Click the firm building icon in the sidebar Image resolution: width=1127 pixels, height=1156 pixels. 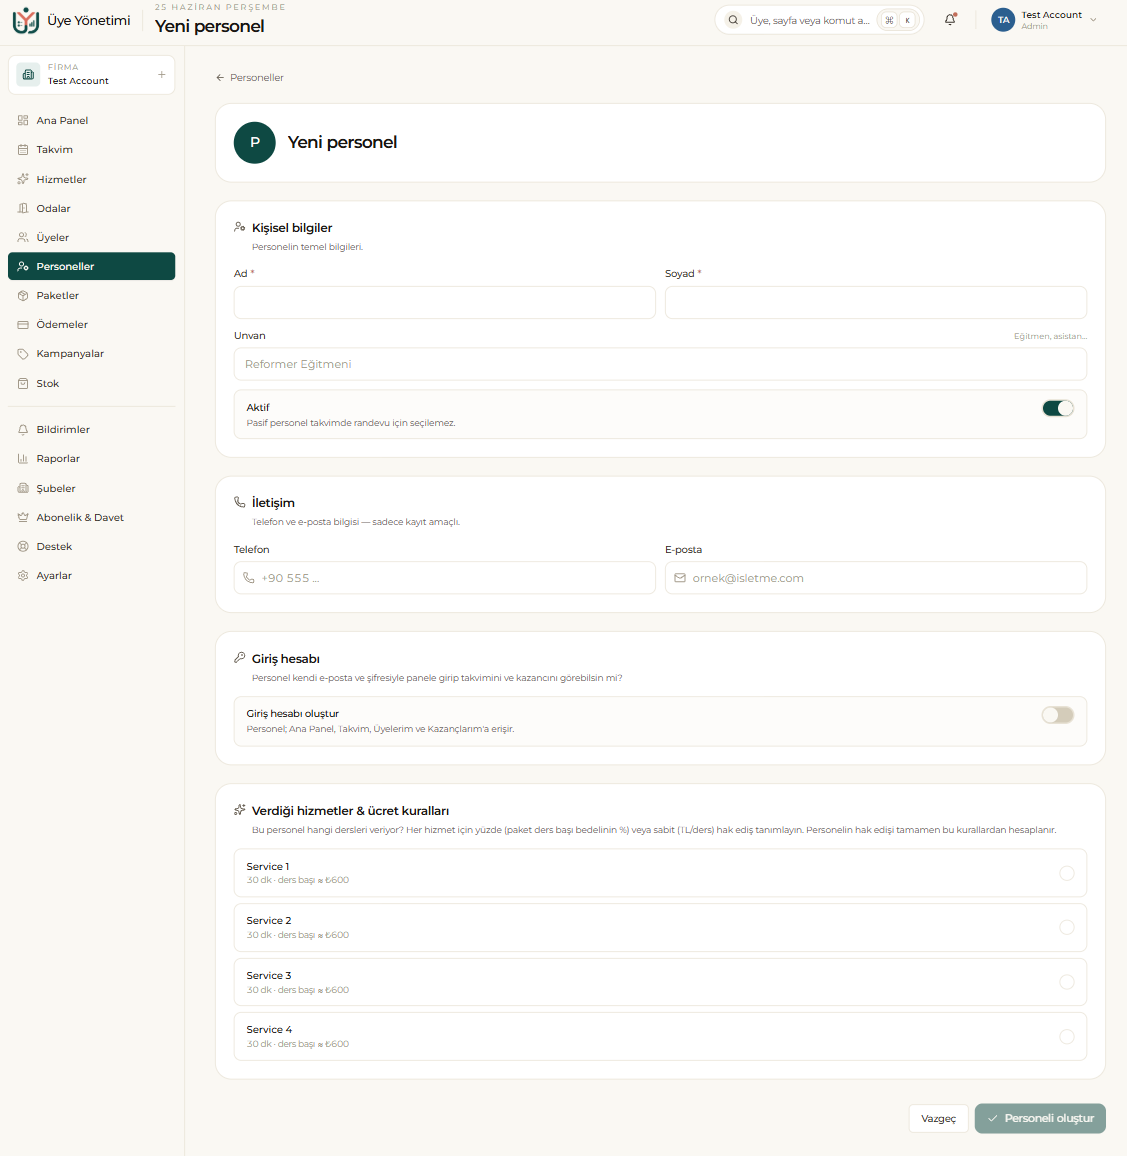[x=28, y=74]
